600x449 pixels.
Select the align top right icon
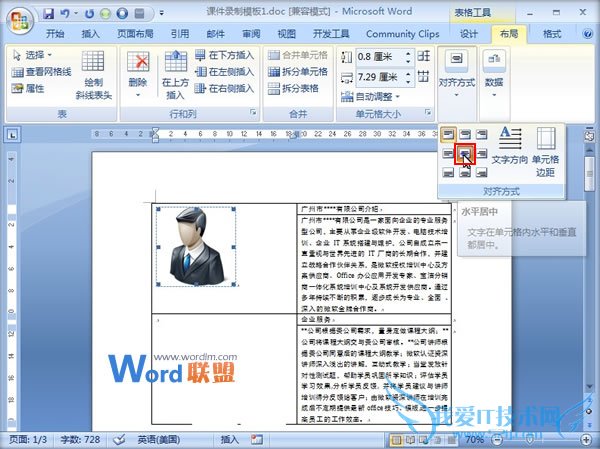click(x=482, y=134)
